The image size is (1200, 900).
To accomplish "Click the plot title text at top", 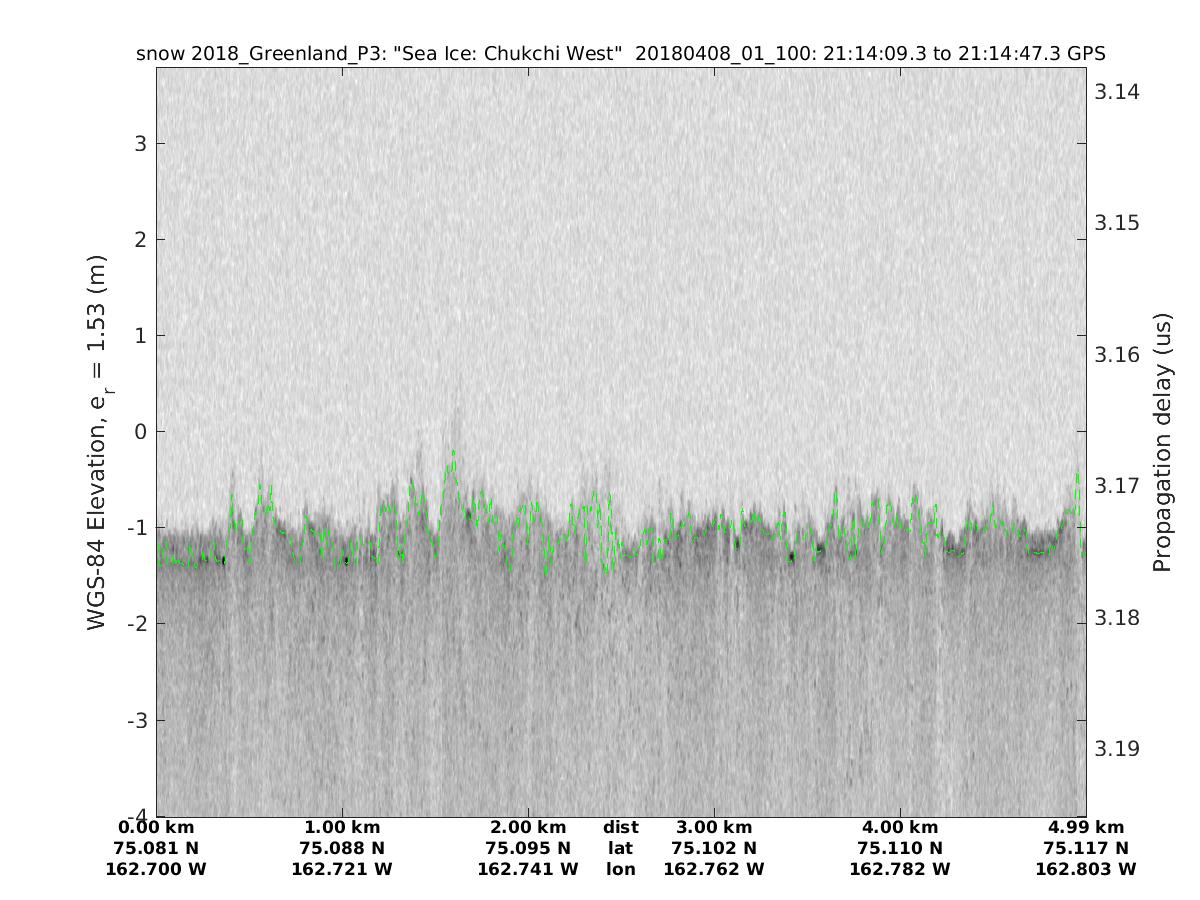I will pos(620,53).
